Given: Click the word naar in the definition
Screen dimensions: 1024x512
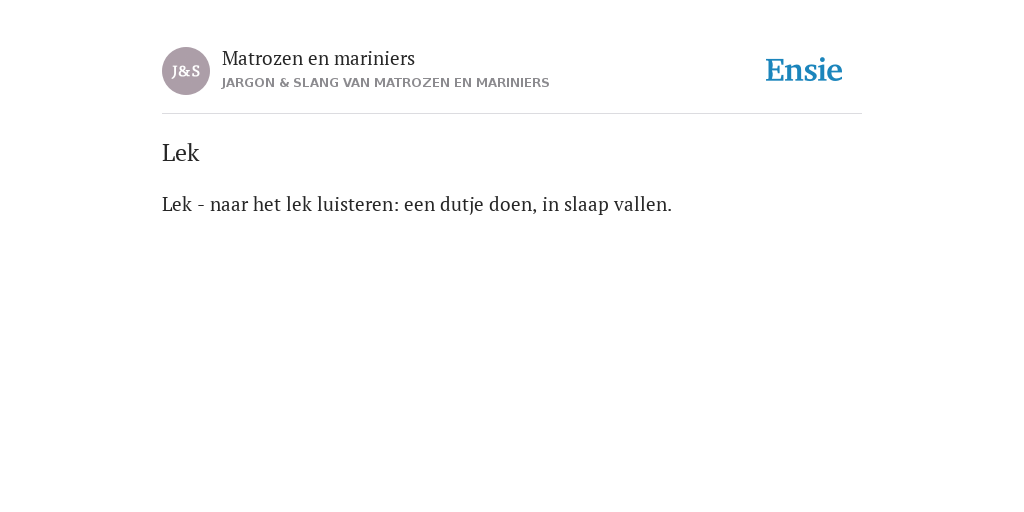Looking at the screenshot, I should pyautogui.click(x=229, y=205).
